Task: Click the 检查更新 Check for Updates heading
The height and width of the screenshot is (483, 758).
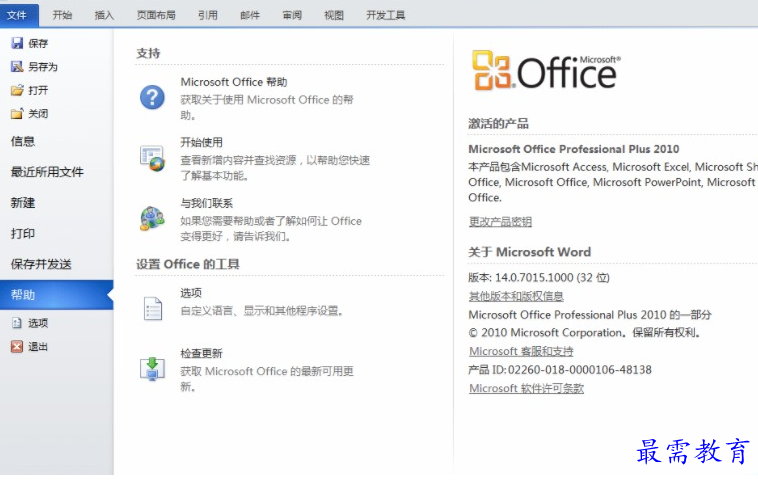Action: (x=201, y=353)
